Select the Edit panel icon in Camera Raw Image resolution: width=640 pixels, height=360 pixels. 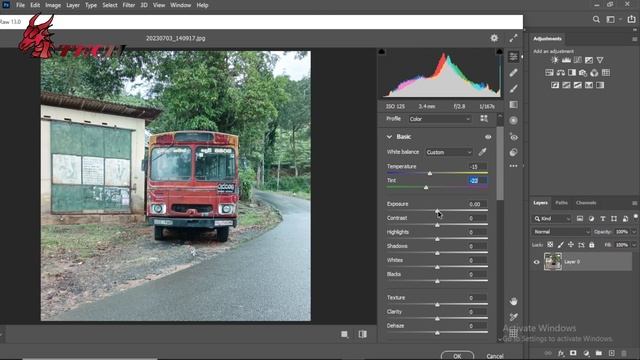[513, 57]
